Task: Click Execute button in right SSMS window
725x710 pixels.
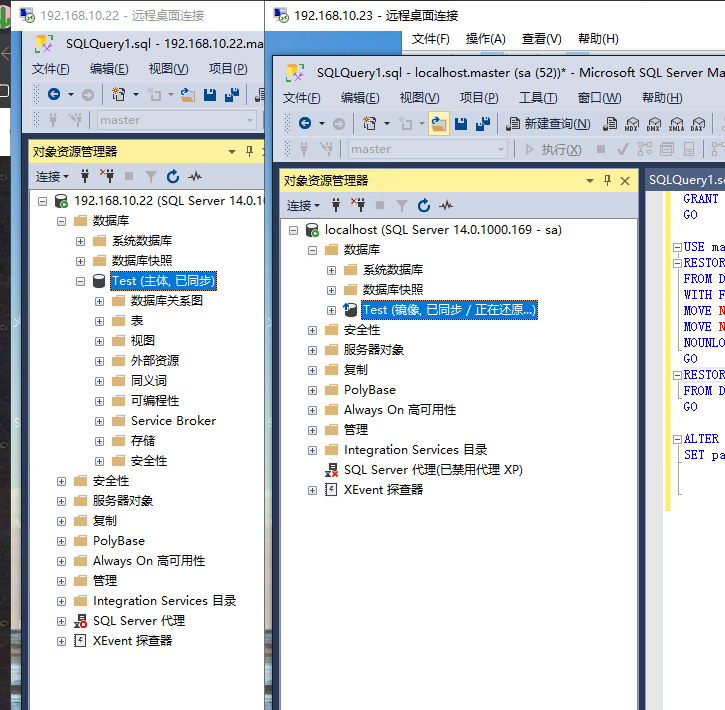Action: 553,149
